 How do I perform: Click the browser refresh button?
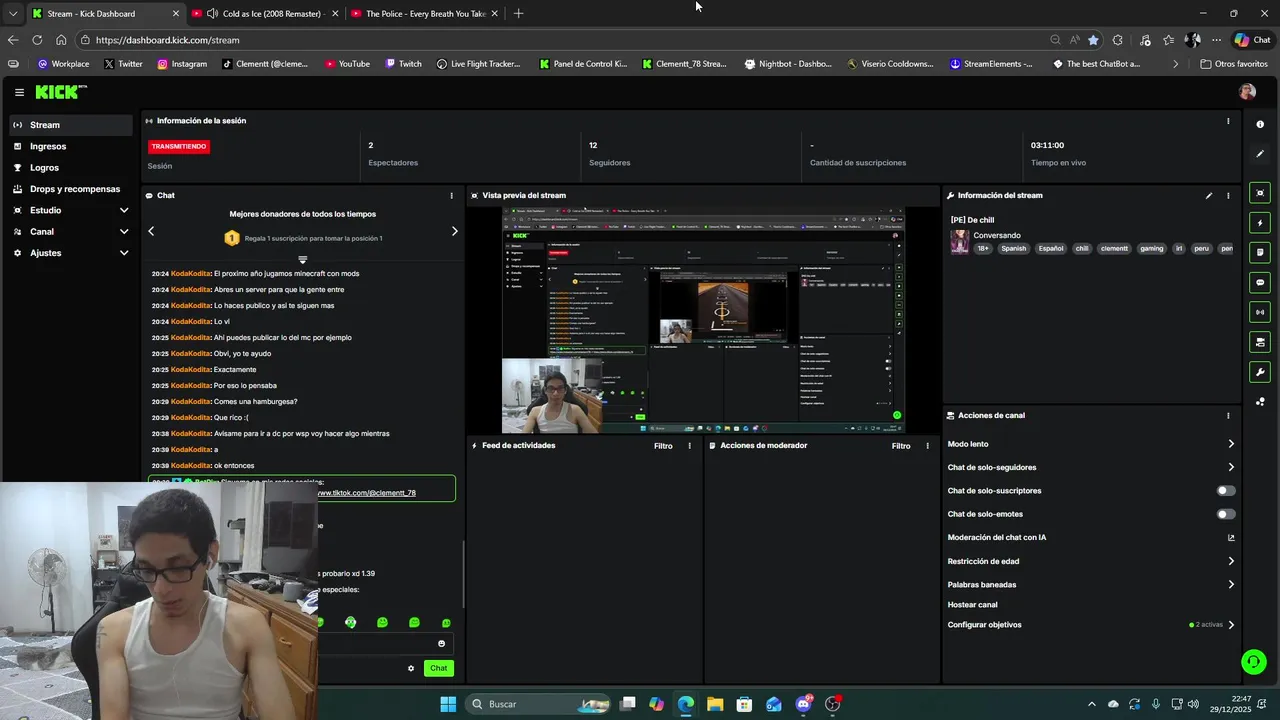coord(37,40)
